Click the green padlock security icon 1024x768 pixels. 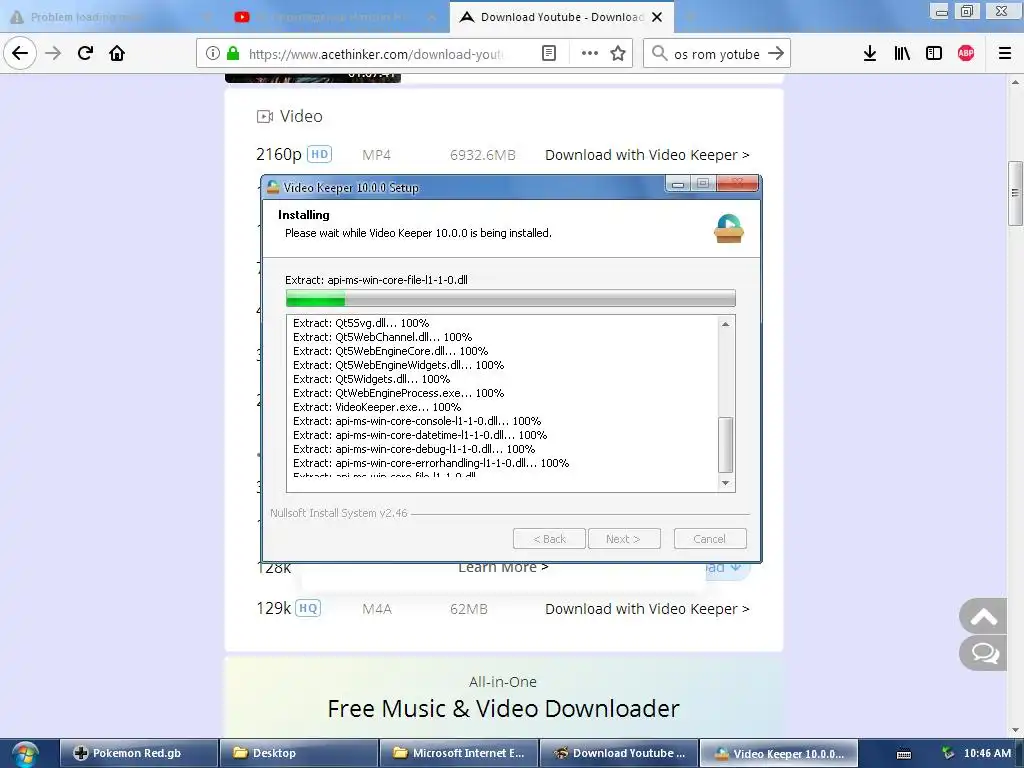[x=233, y=54]
